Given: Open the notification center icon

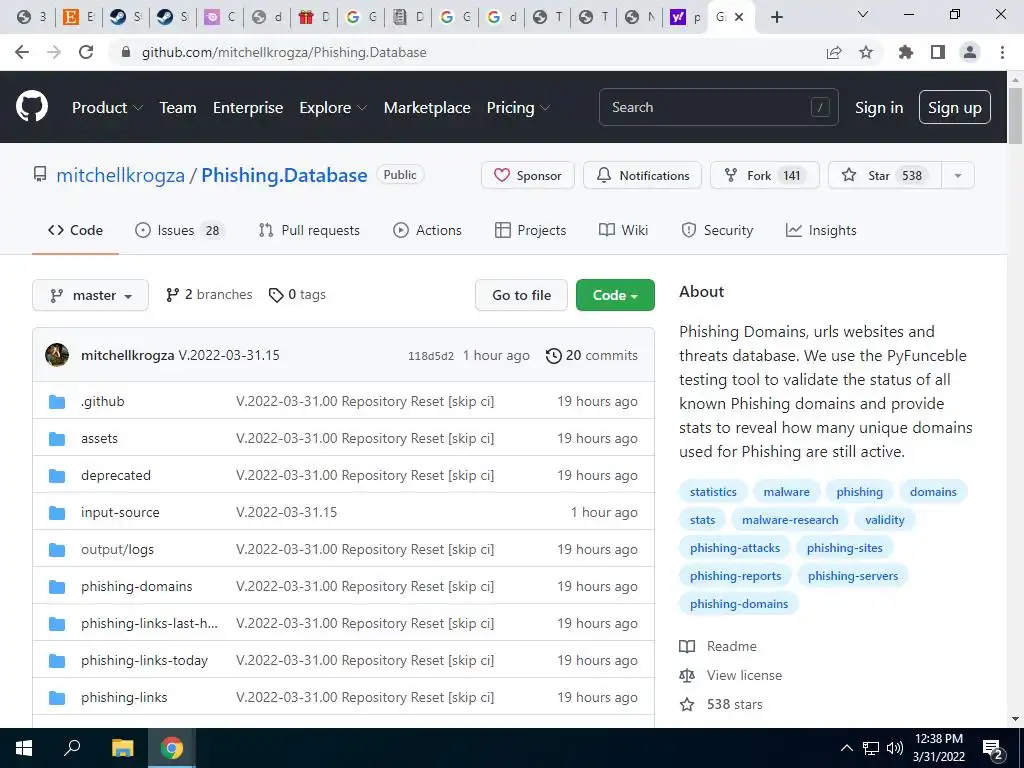Looking at the screenshot, I should point(993,749).
